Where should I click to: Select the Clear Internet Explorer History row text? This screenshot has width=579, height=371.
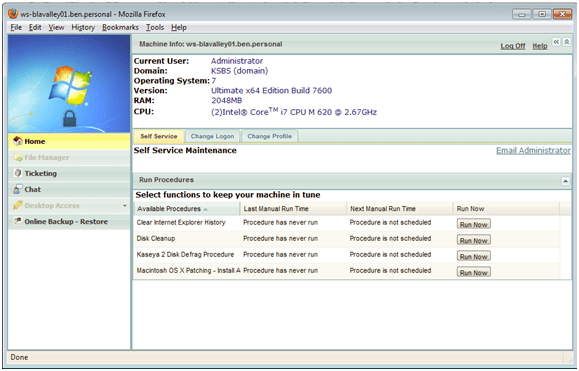[x=181, y=223]
